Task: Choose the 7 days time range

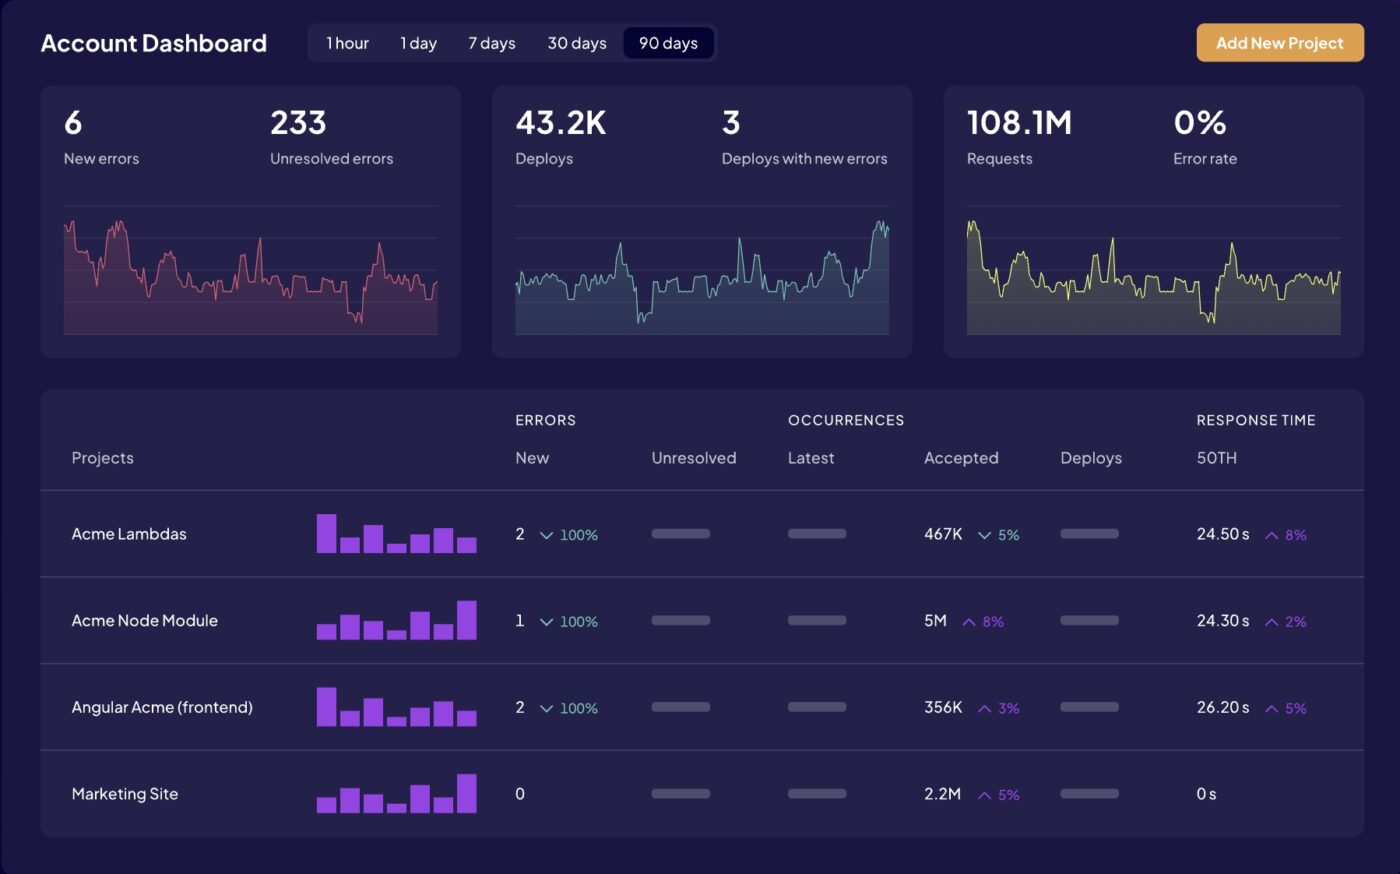Action: click(491, 43)
